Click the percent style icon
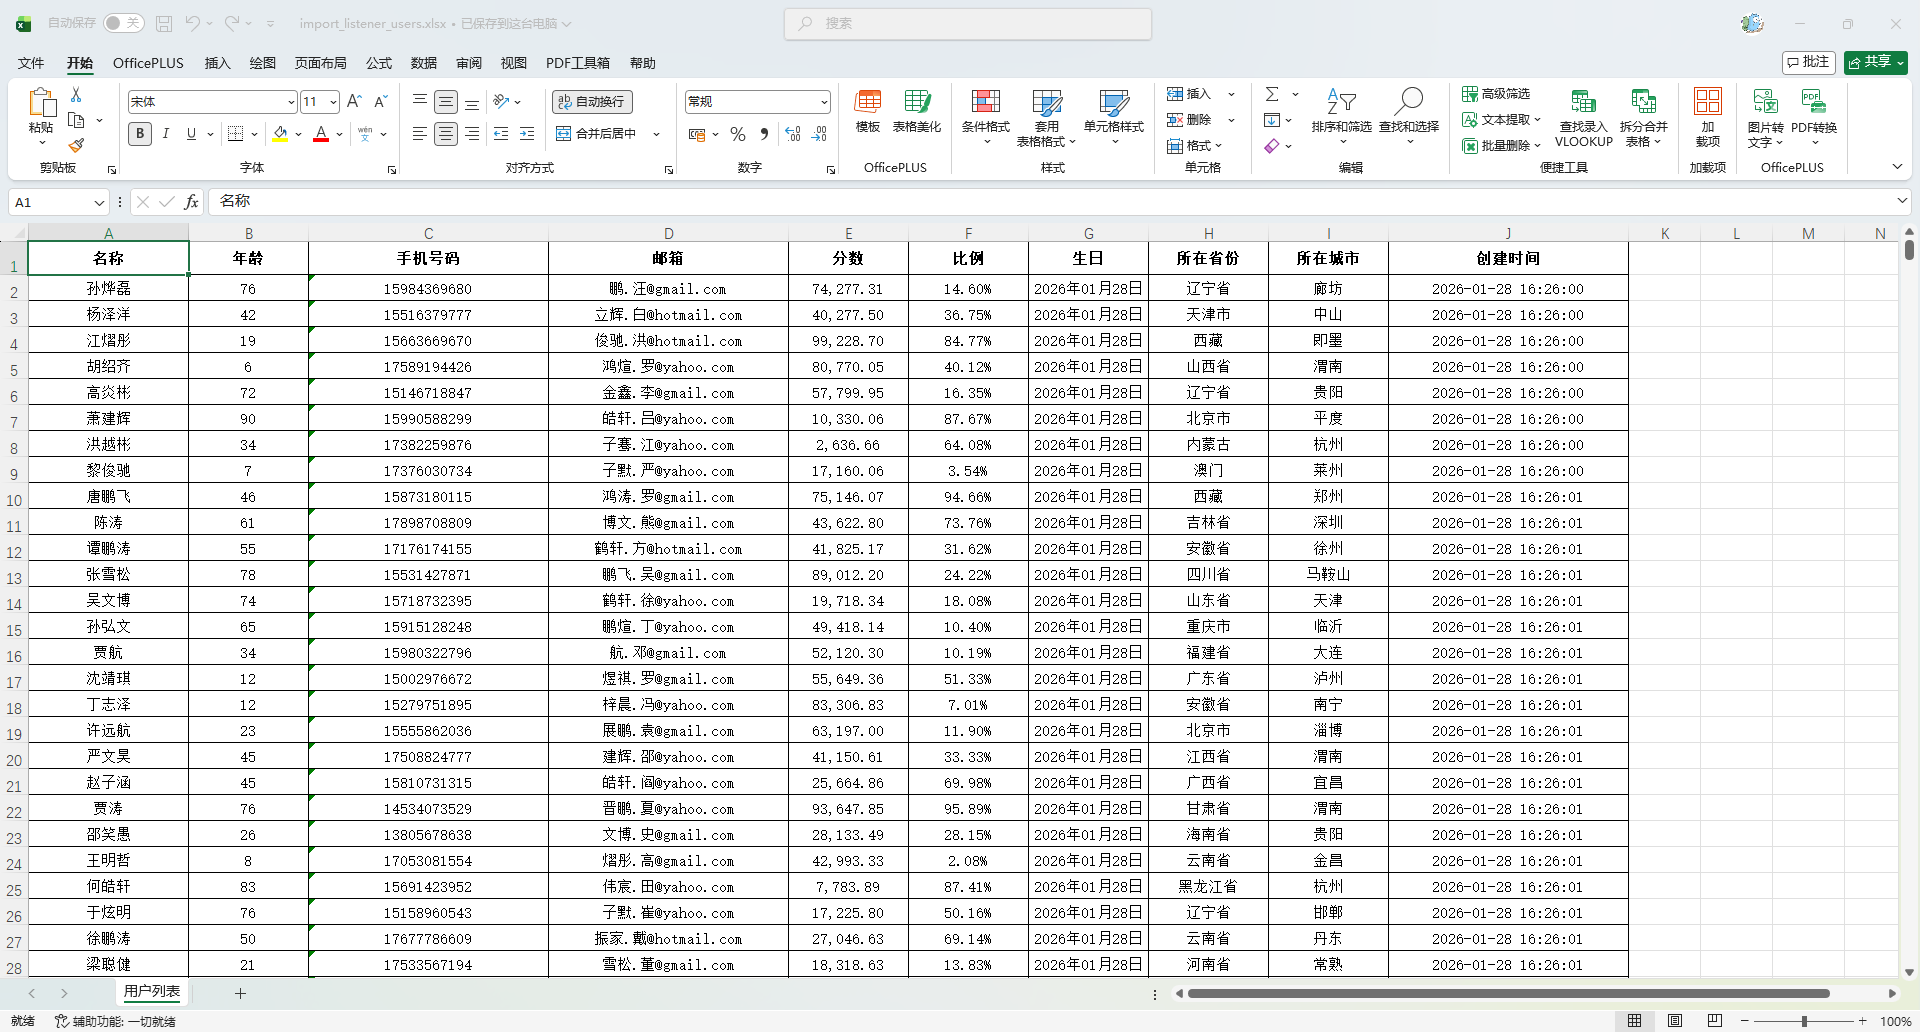This screenshot has height=1032, width=1920. pyautogui.click(x=738, y=134)
